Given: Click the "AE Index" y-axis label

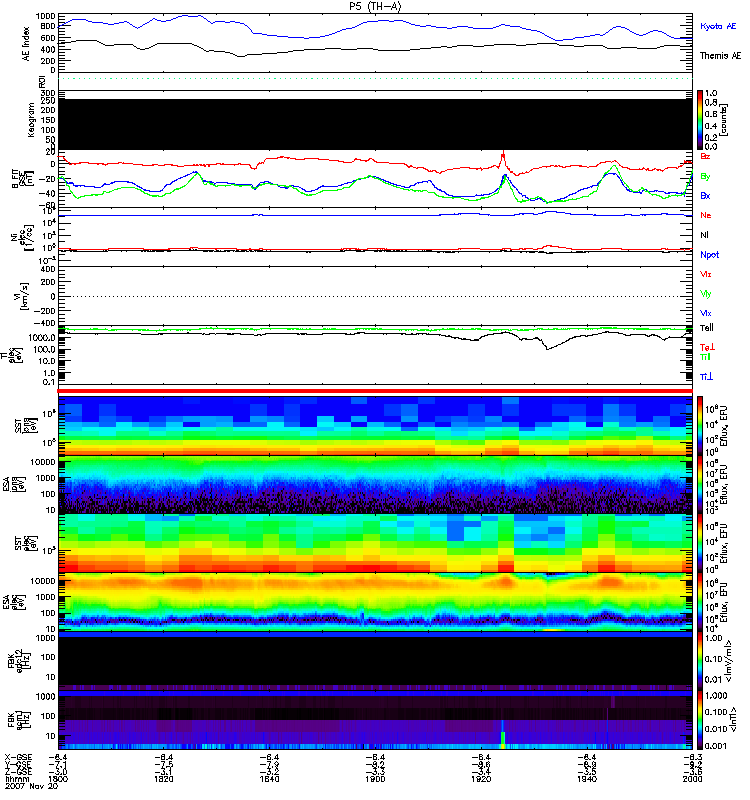Looking at the screenshot, I should point(26,44).
